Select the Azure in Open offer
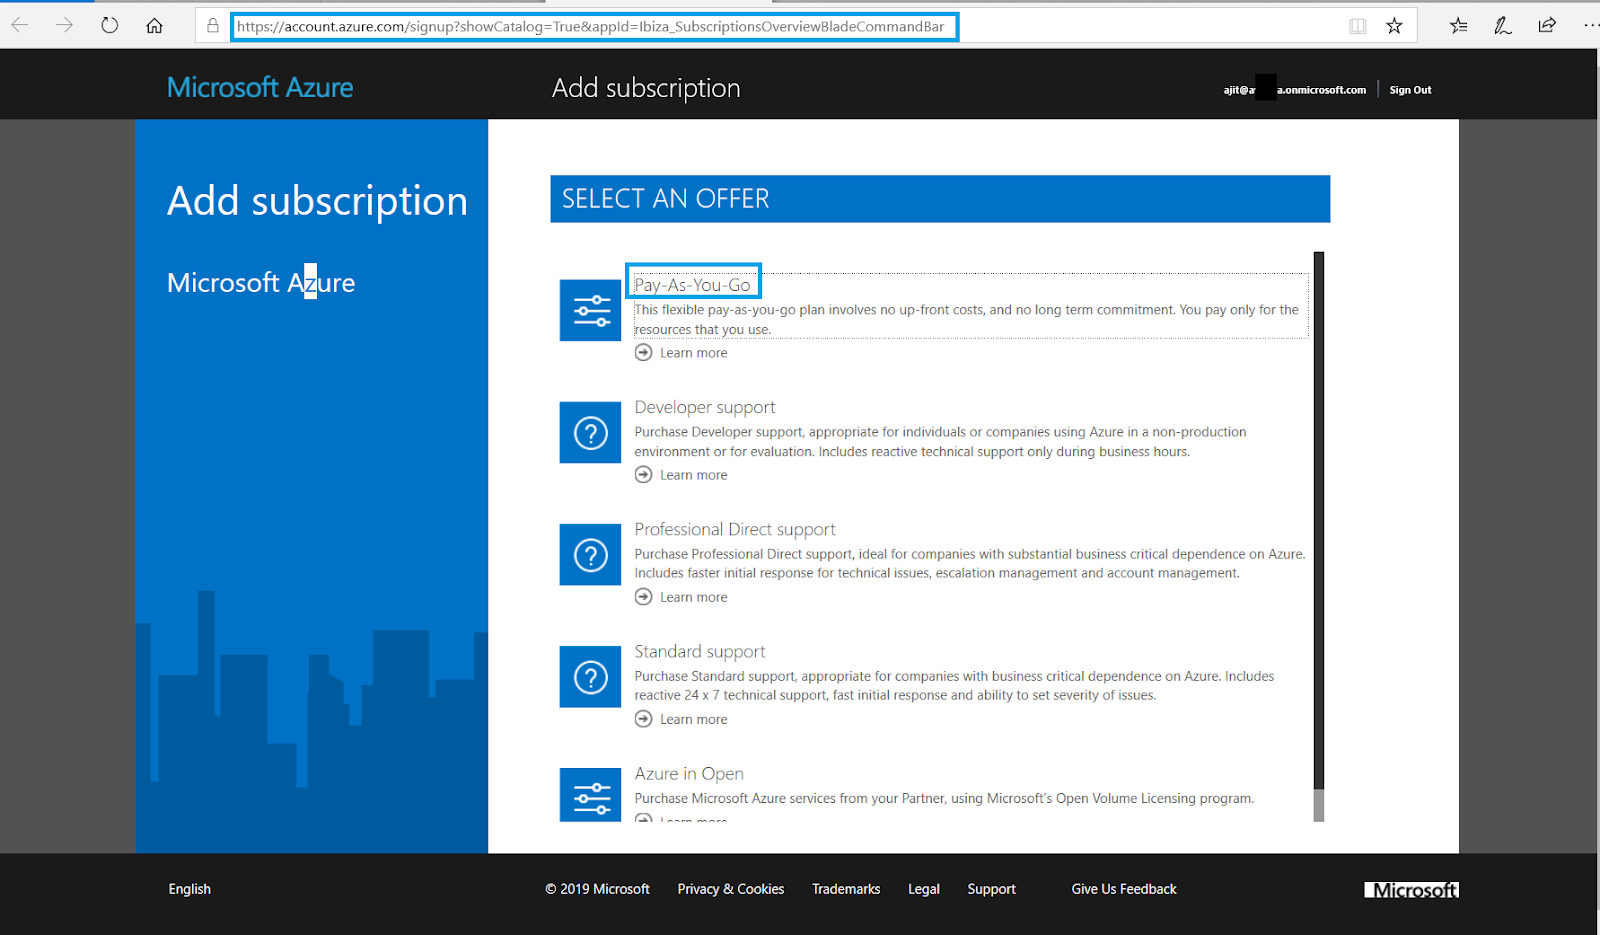Image resolution: width=1600 pixels, height=935 pixels. 688,773
